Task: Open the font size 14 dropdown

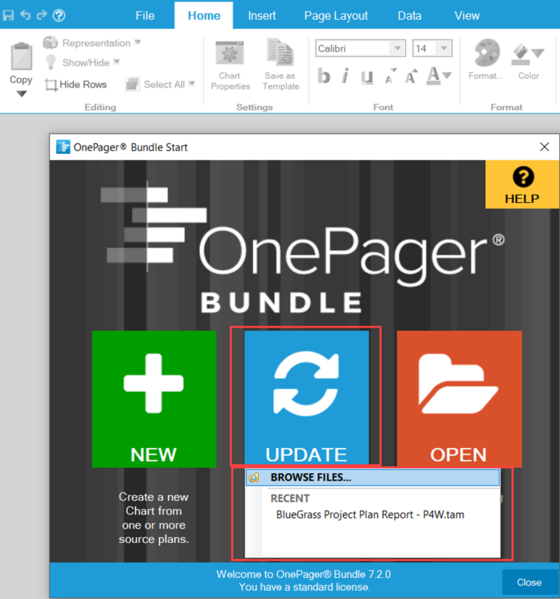Action: pos(444,49)
